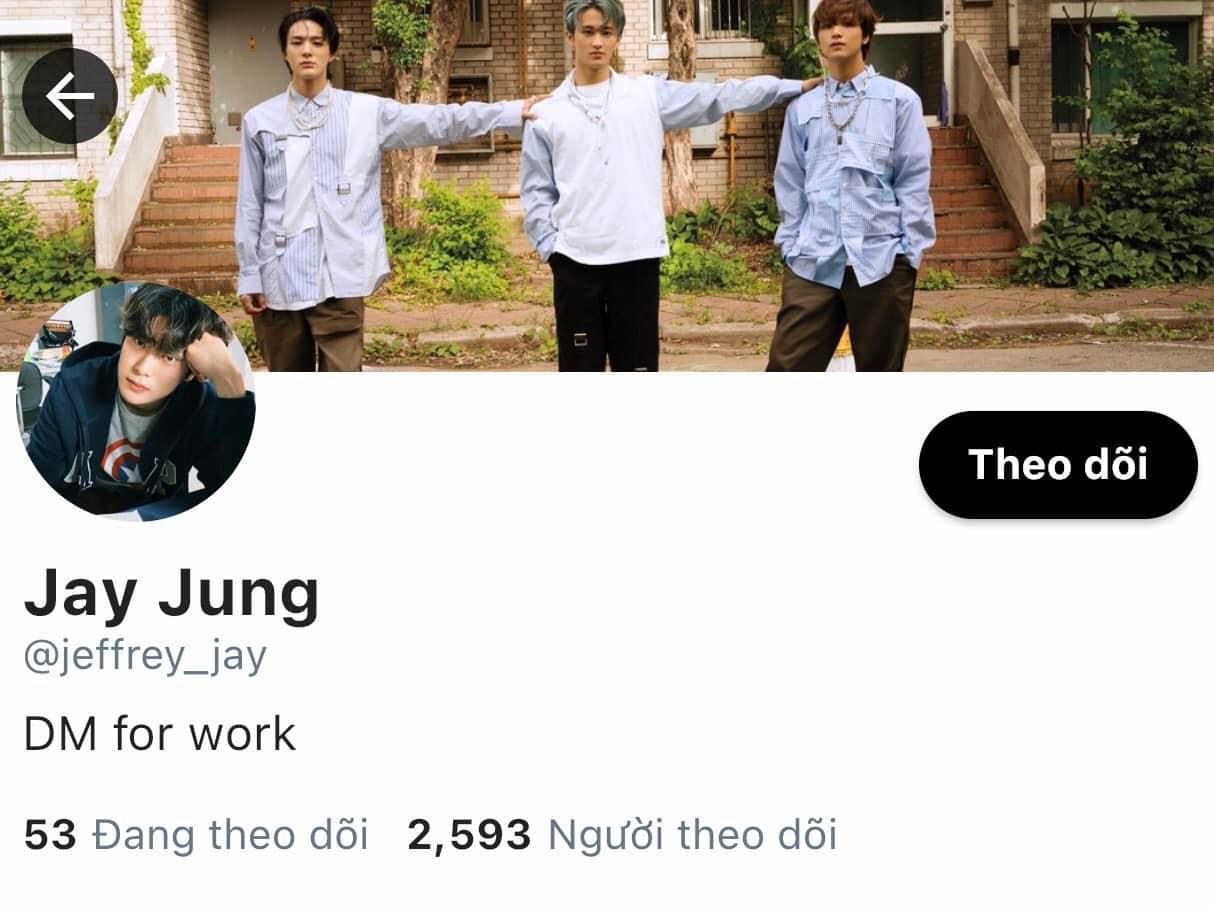Click the right brick staircase in banner
This screenshot has width=1214, height=910.
(x=970, y=200)
